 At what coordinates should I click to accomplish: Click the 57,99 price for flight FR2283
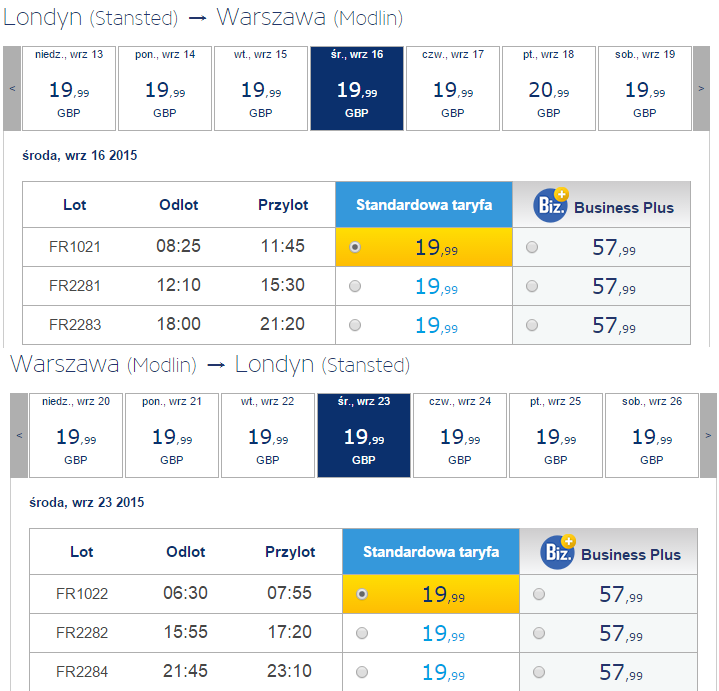point(614,325)
